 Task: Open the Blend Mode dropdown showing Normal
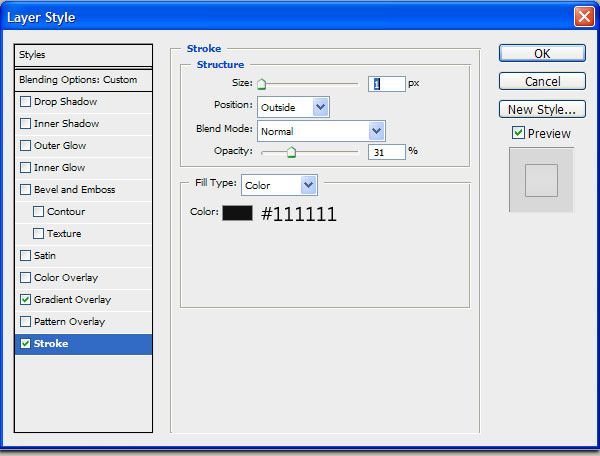[x=321, y=131]
